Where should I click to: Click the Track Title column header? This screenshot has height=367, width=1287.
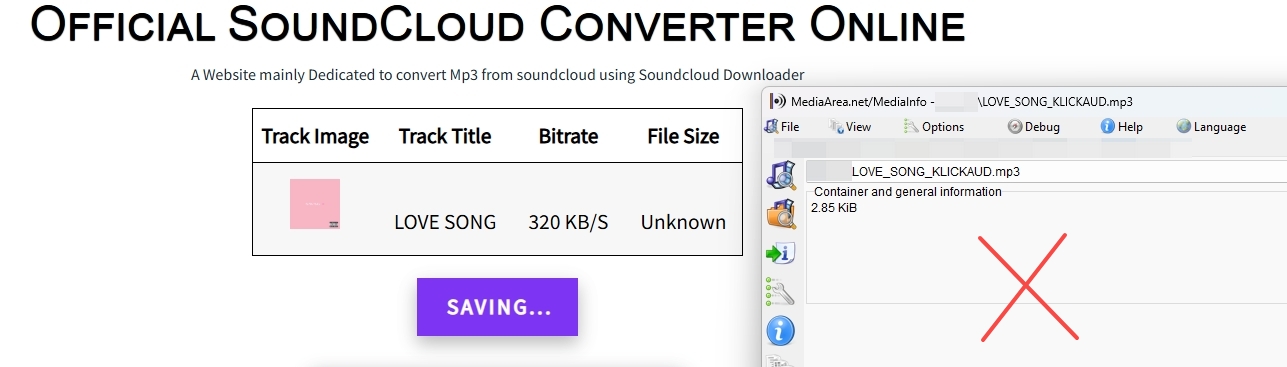pos(445,136)
